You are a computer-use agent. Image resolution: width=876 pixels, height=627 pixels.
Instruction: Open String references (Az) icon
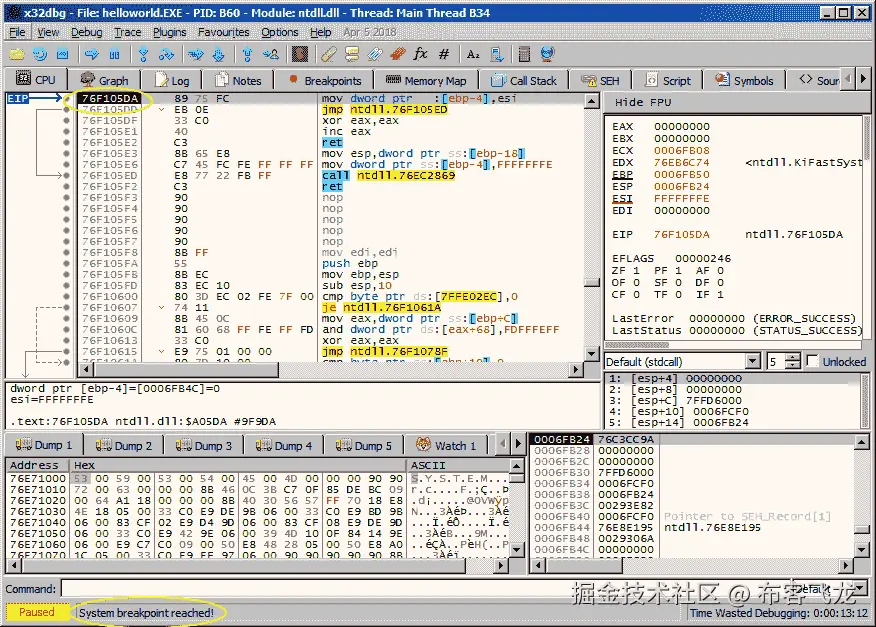(x=473, y=54)
